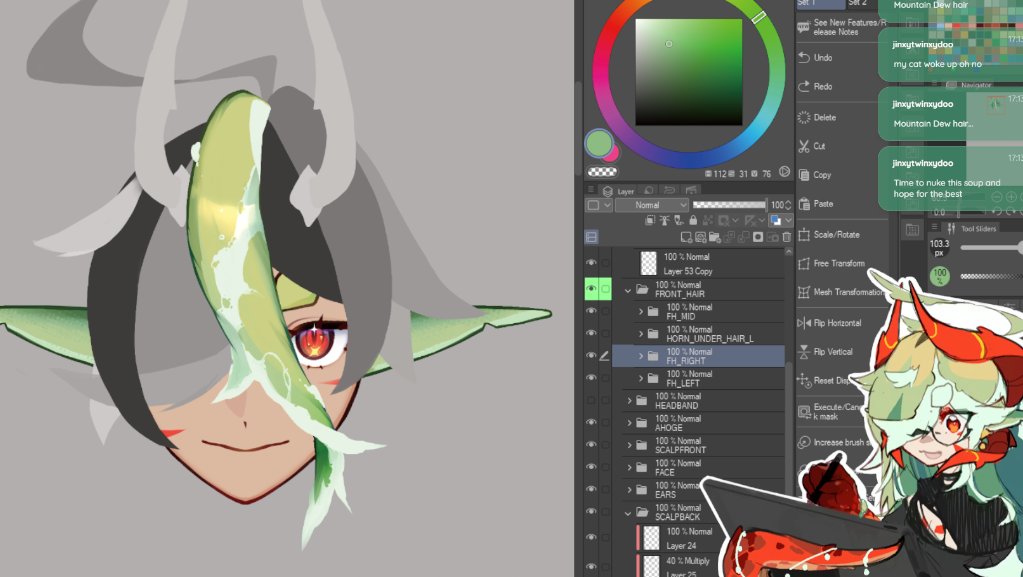This screenshot has width=1023, height=577.
Task: Click the Merge with Layer Below icon
Action: [x=743, y=237]
